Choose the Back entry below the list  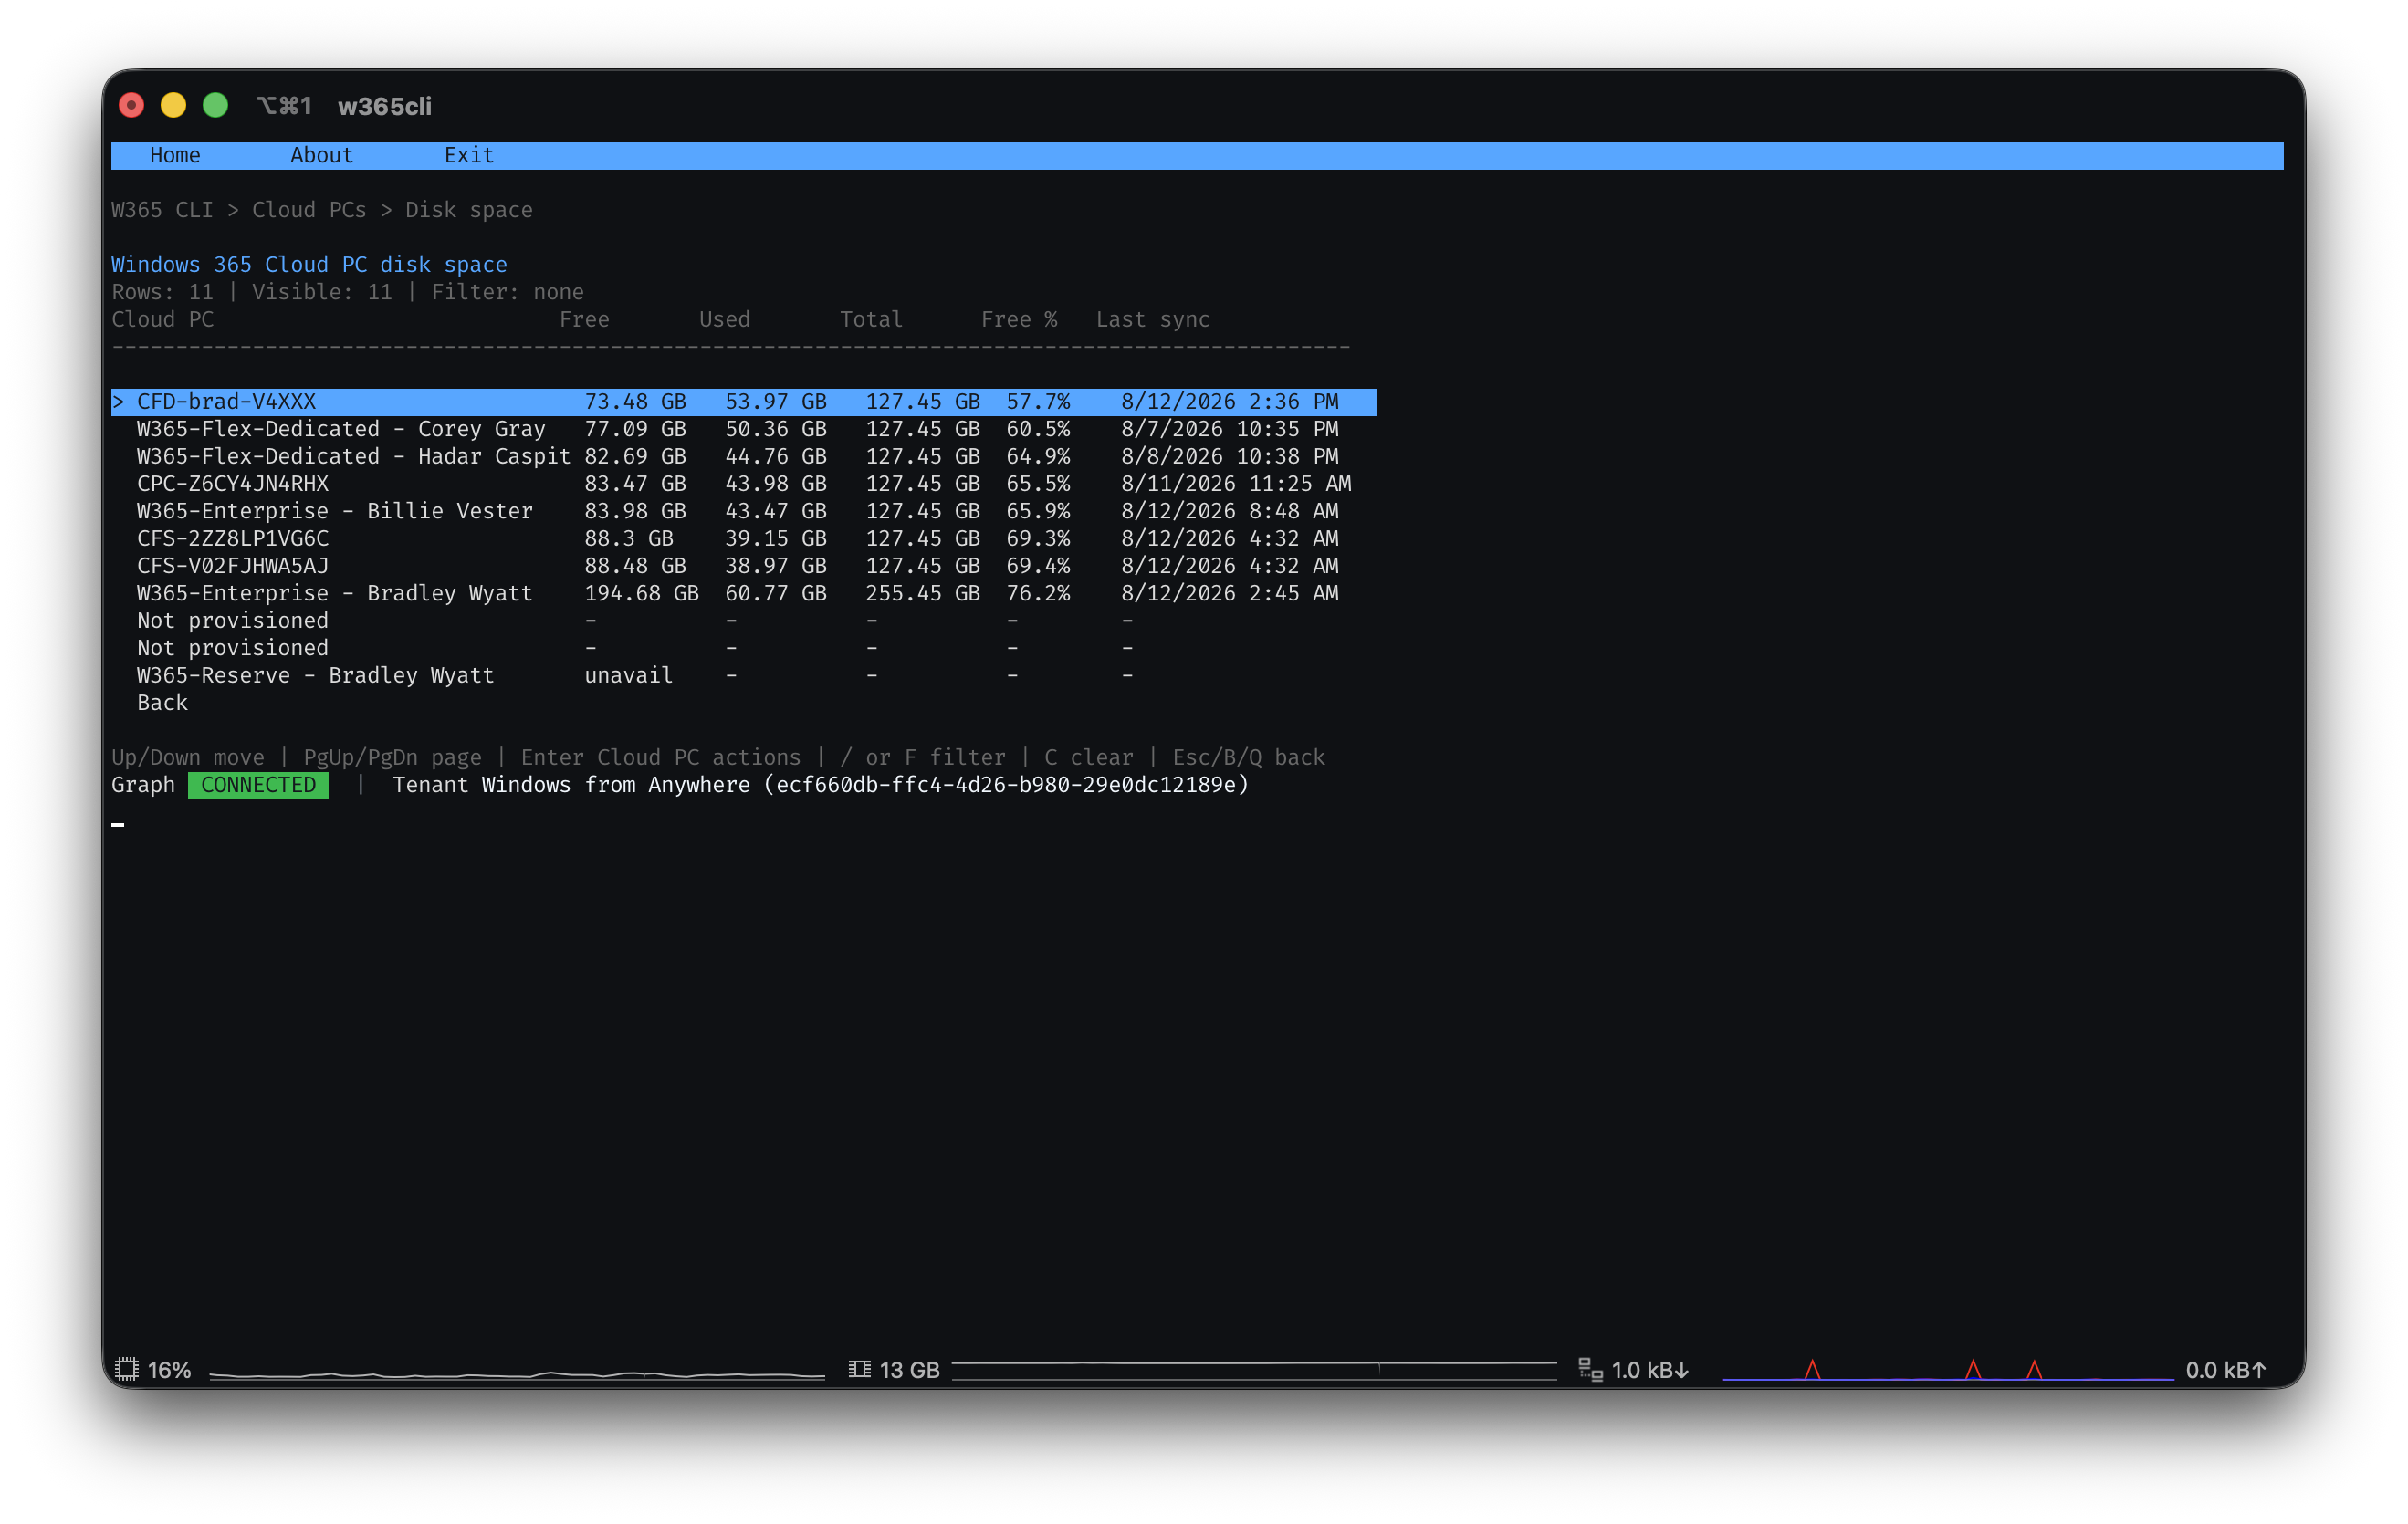point(162,703)
